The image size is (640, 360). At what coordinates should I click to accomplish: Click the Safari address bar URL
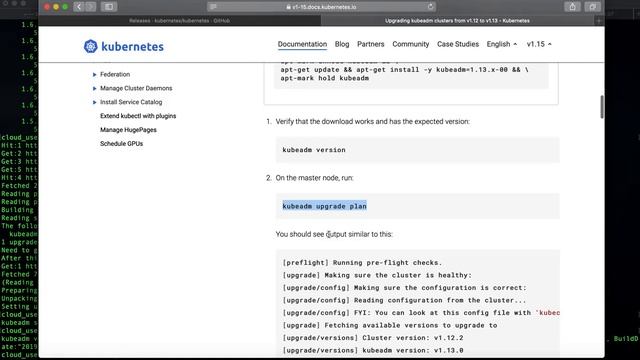pos(321,7)
